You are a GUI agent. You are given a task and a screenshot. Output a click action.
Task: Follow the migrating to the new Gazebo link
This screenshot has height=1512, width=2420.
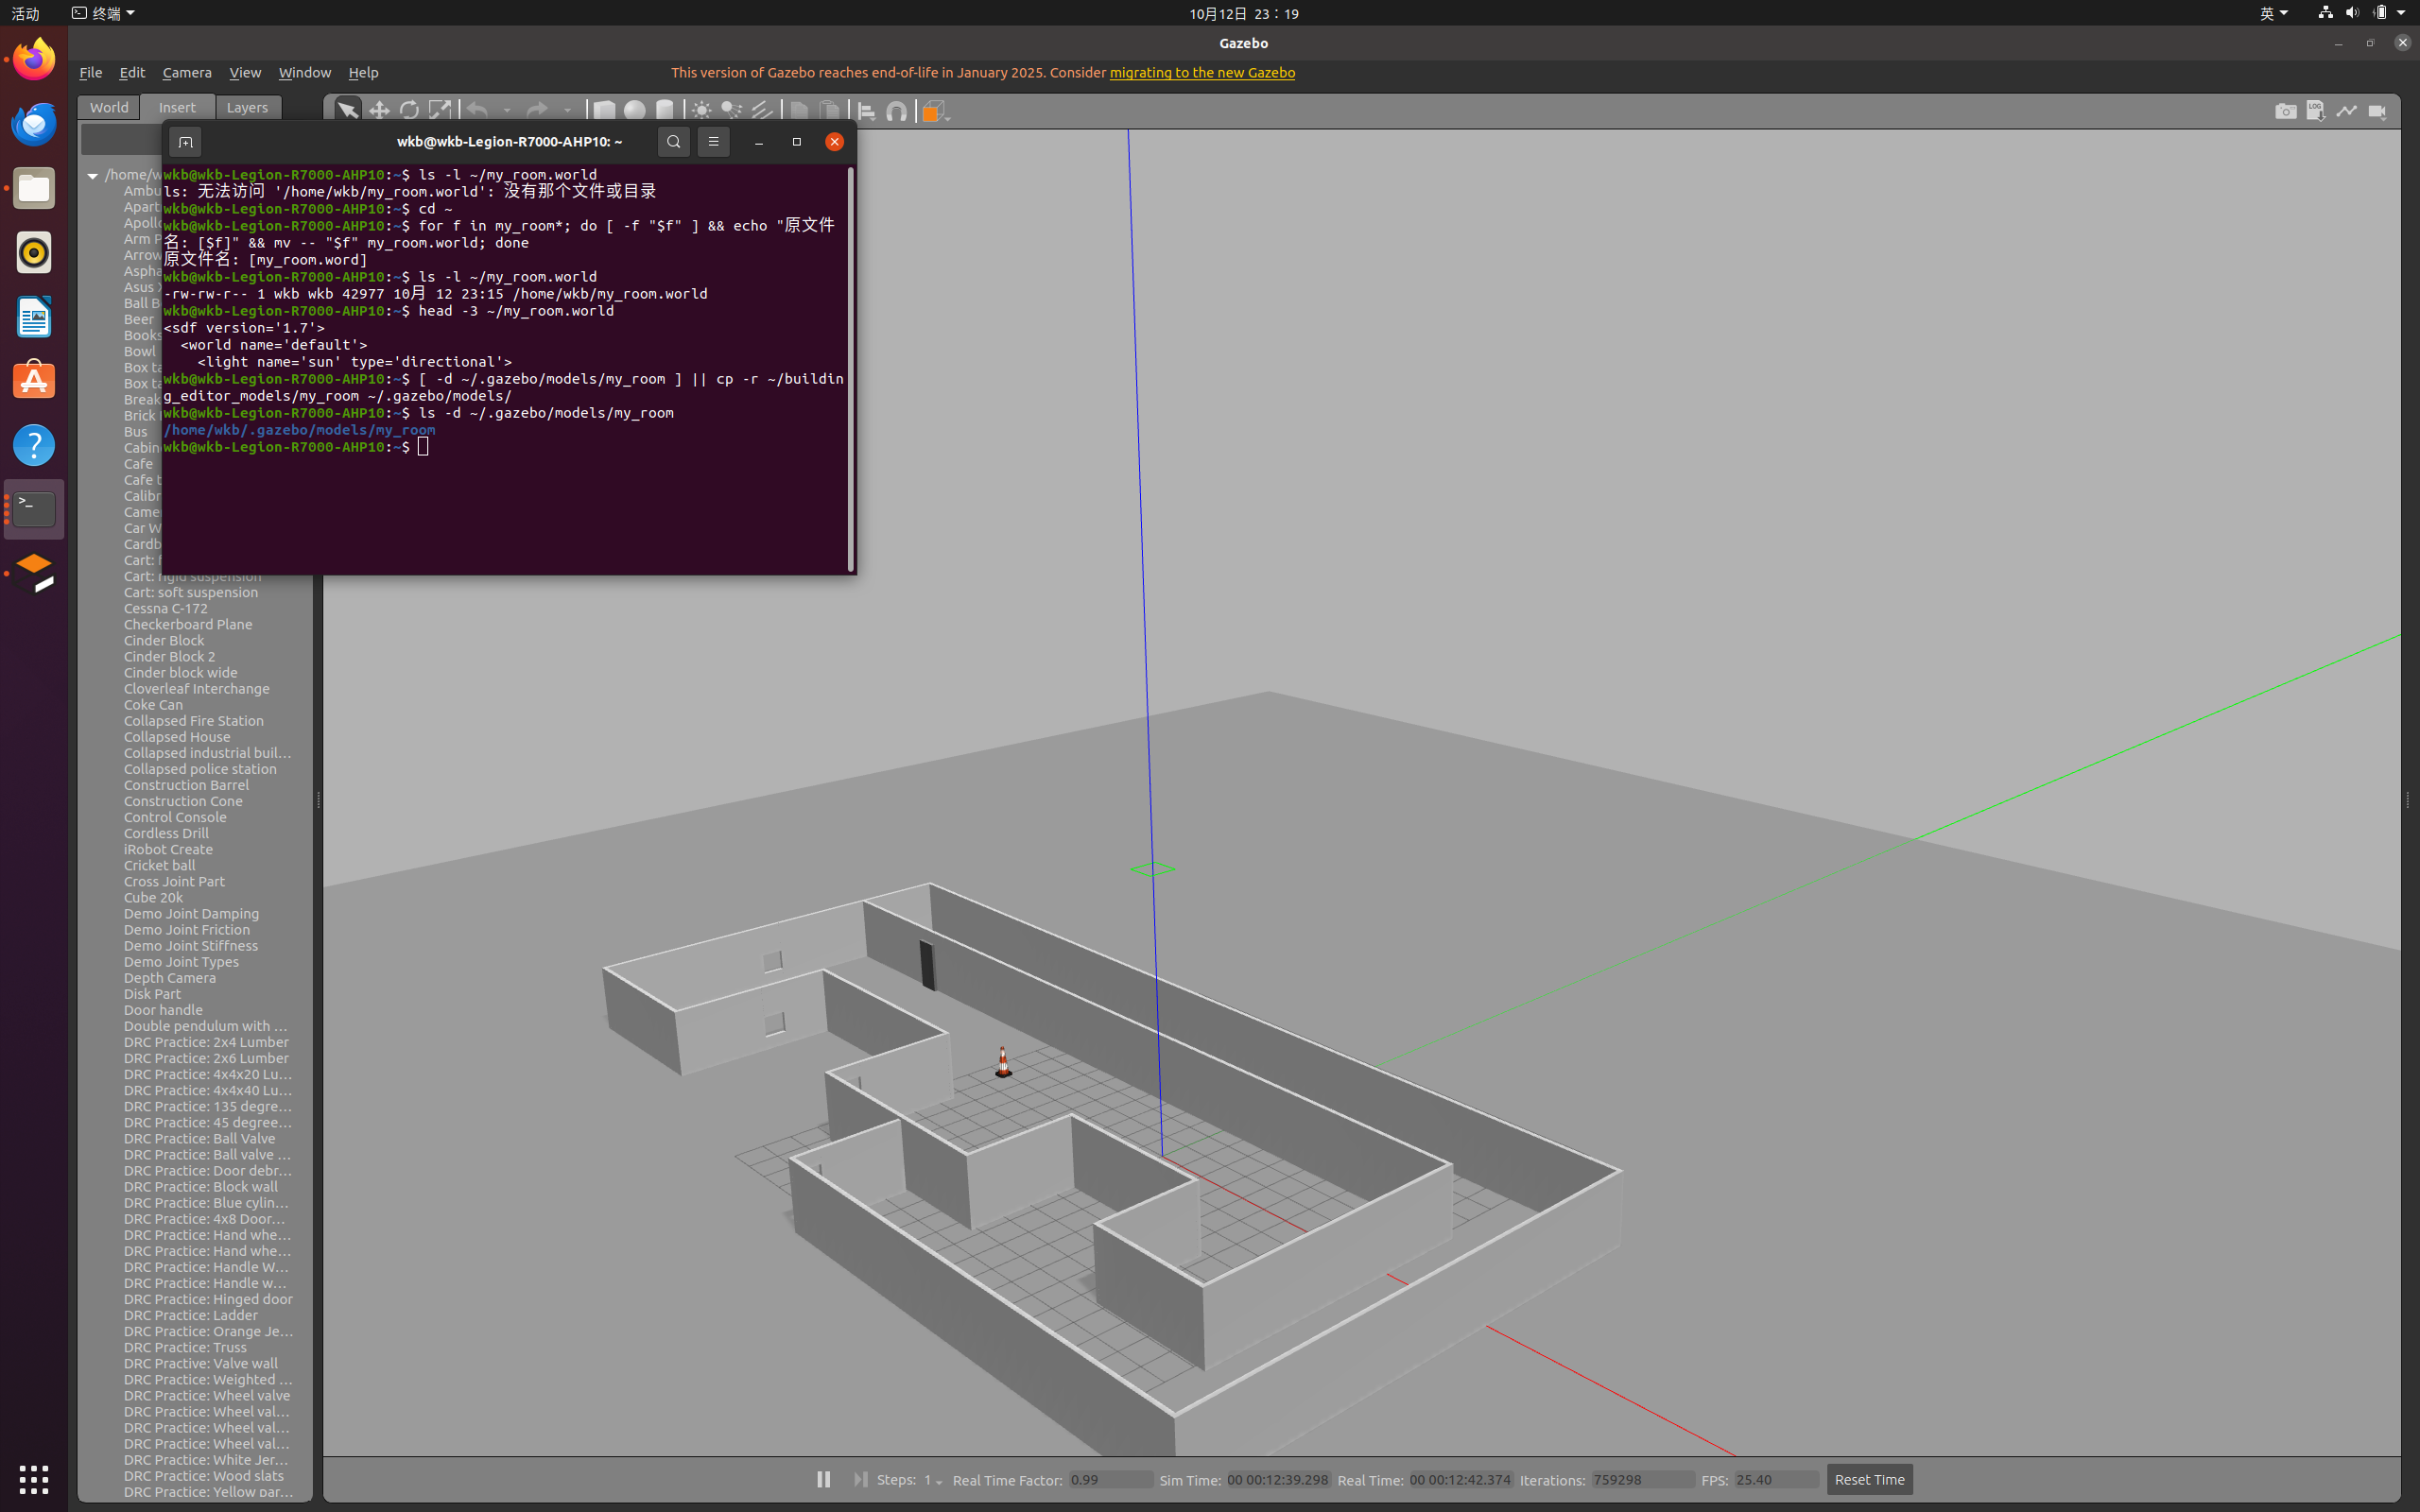click(x=1202, y=72)
